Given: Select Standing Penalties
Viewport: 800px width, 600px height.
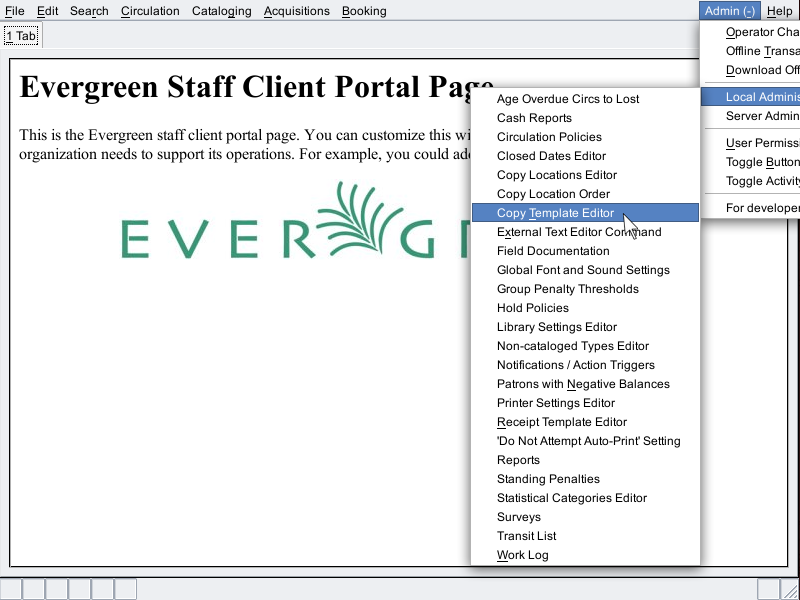Looking at the screenshot, I should [585, 479].
